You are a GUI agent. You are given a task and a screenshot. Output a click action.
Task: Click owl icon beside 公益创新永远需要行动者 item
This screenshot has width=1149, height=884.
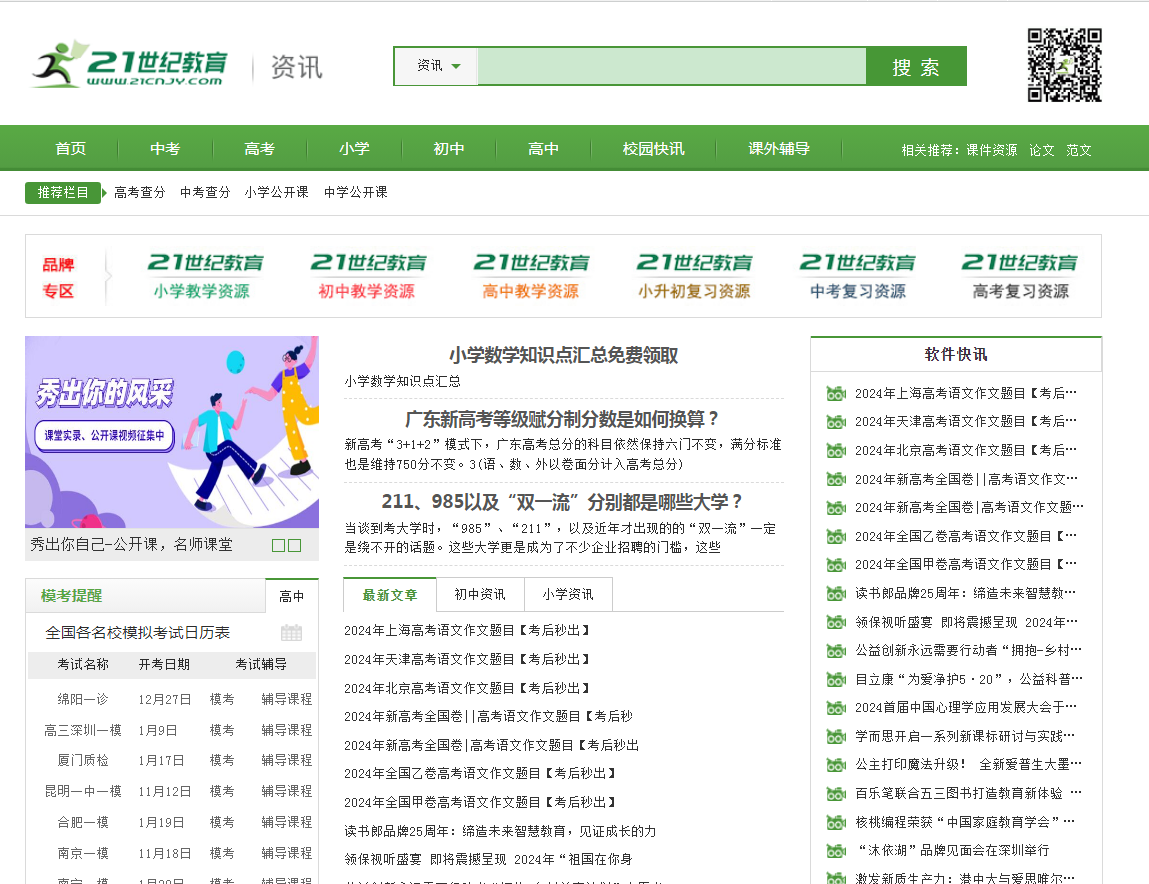836,650
